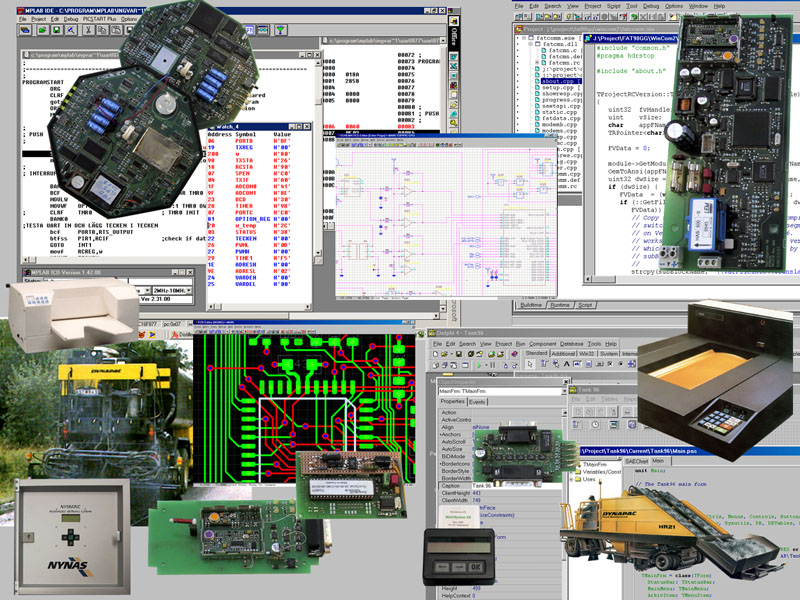Switch to the Runtime tab

(x=560, y=305)
